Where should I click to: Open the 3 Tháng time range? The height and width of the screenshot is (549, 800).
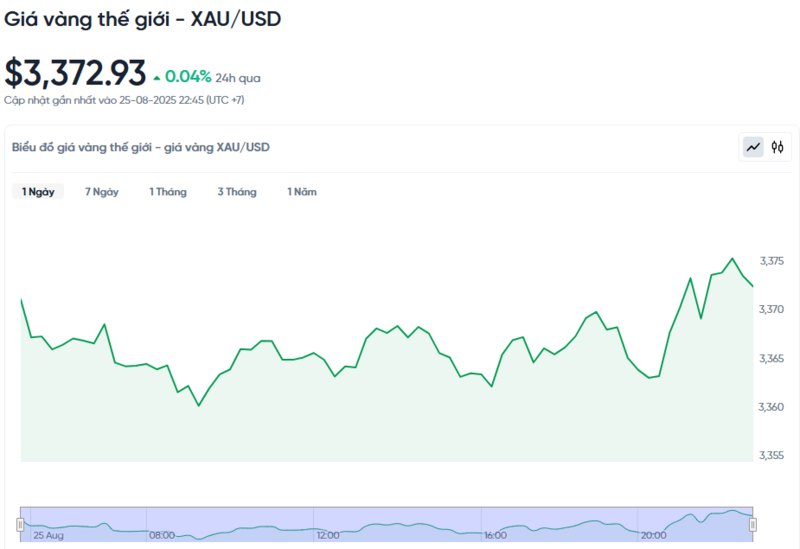[x=237, y=192]
